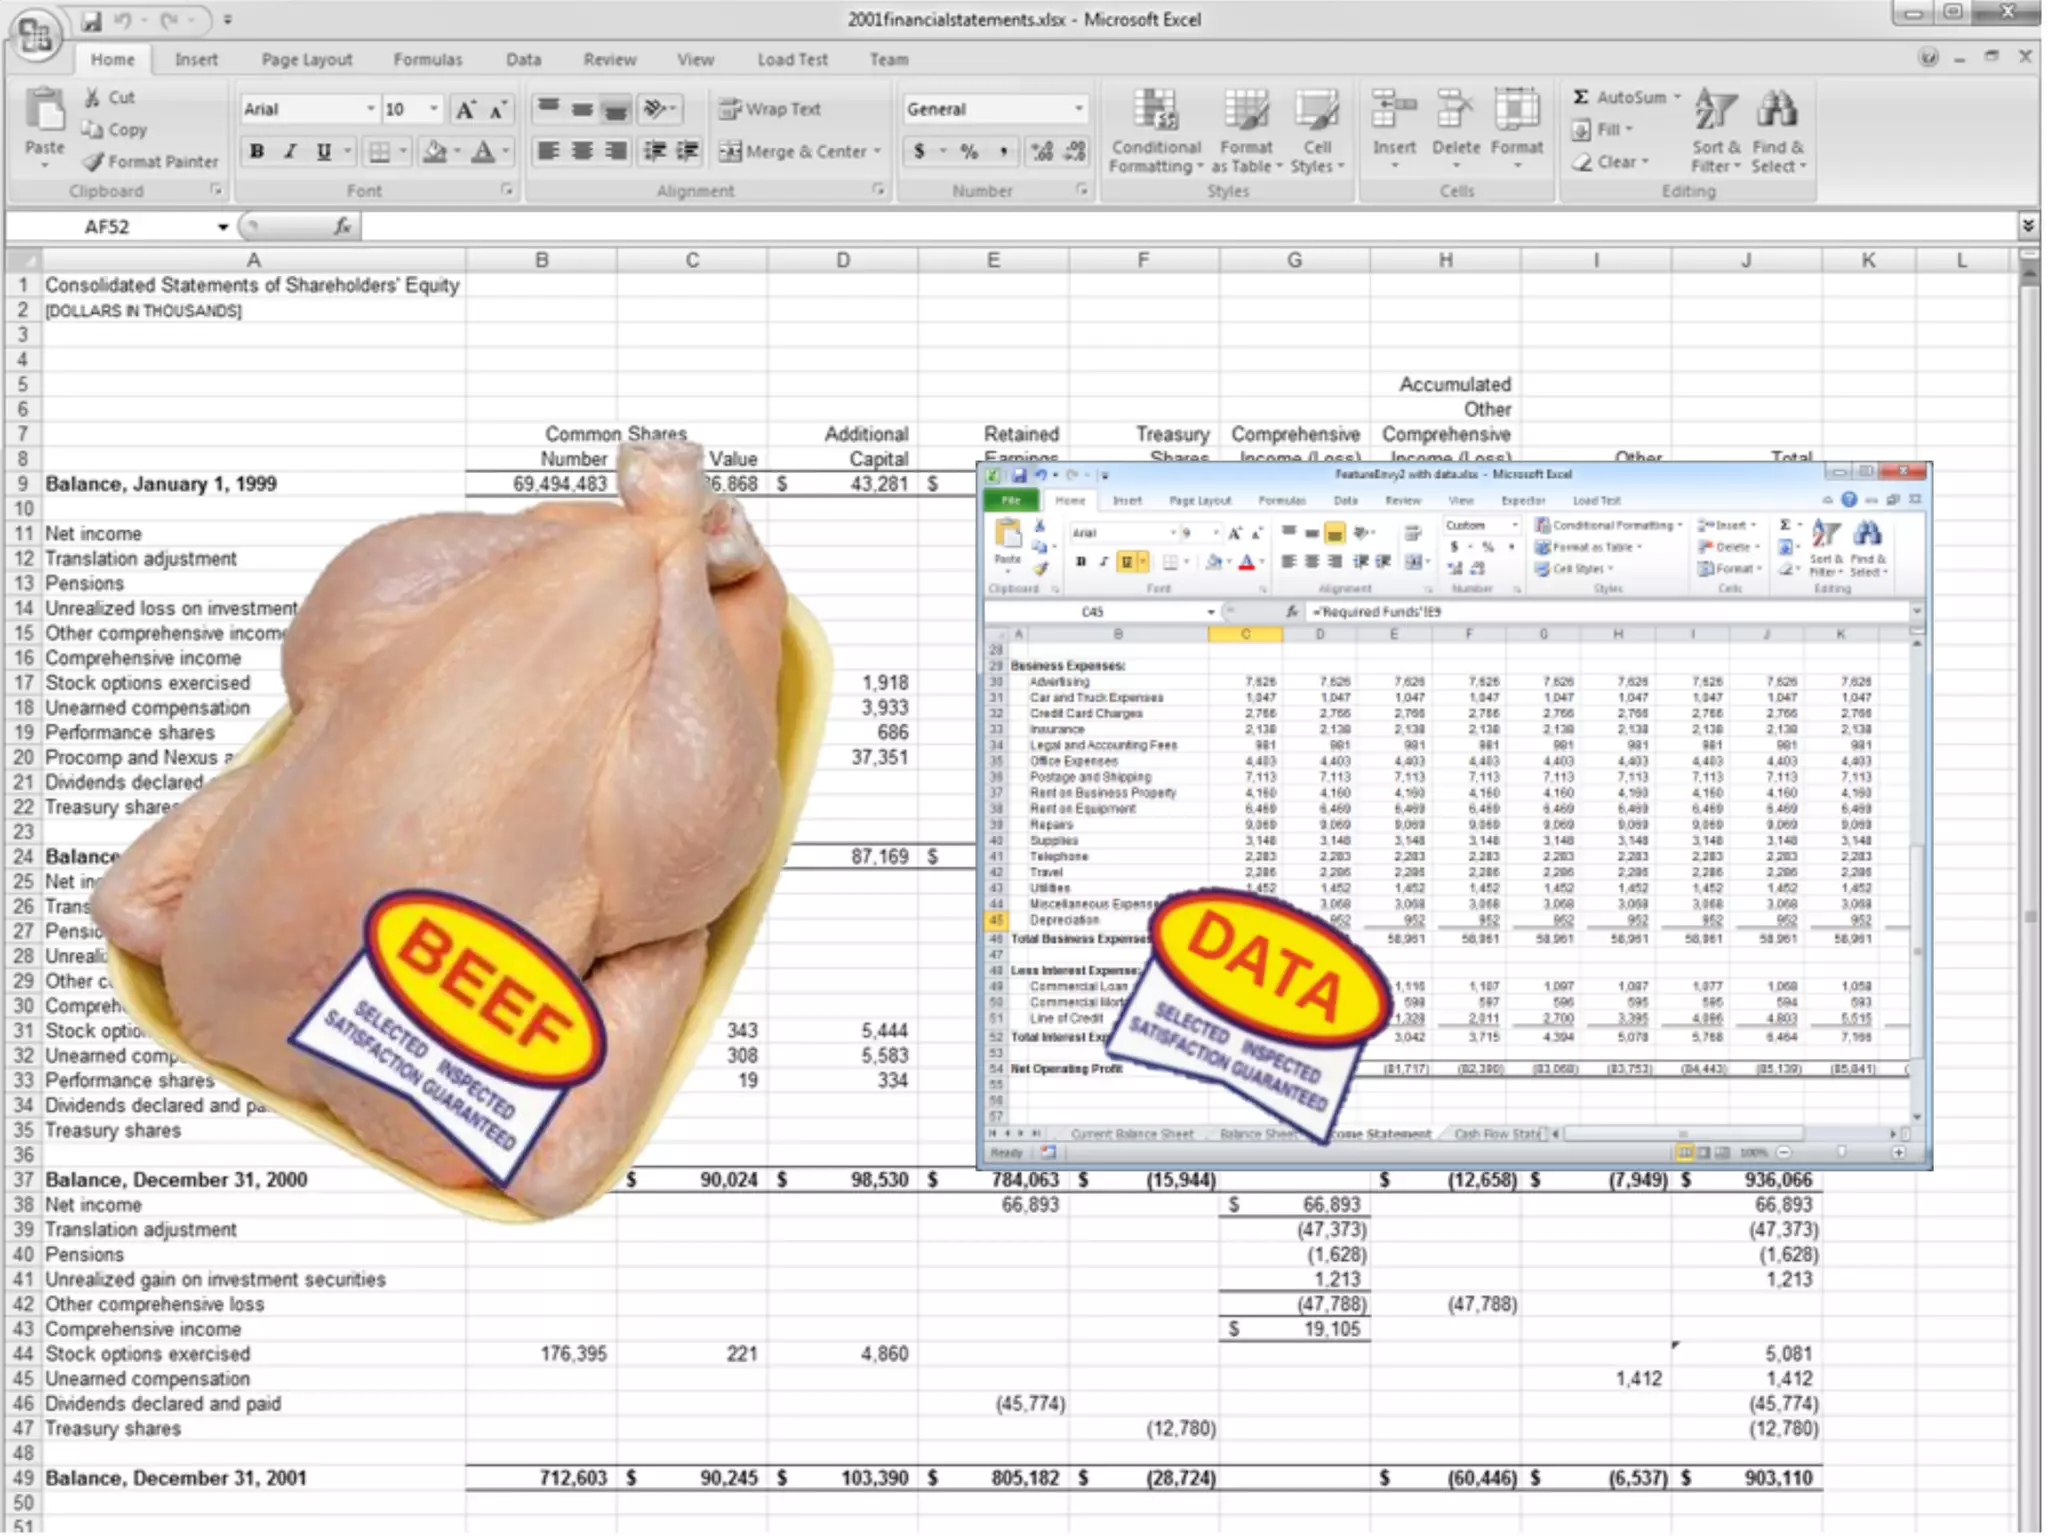Switch to the Formulas ribbon tab
The width and height of the screenshot is (2048, 1536).
(x=427, y=60)
